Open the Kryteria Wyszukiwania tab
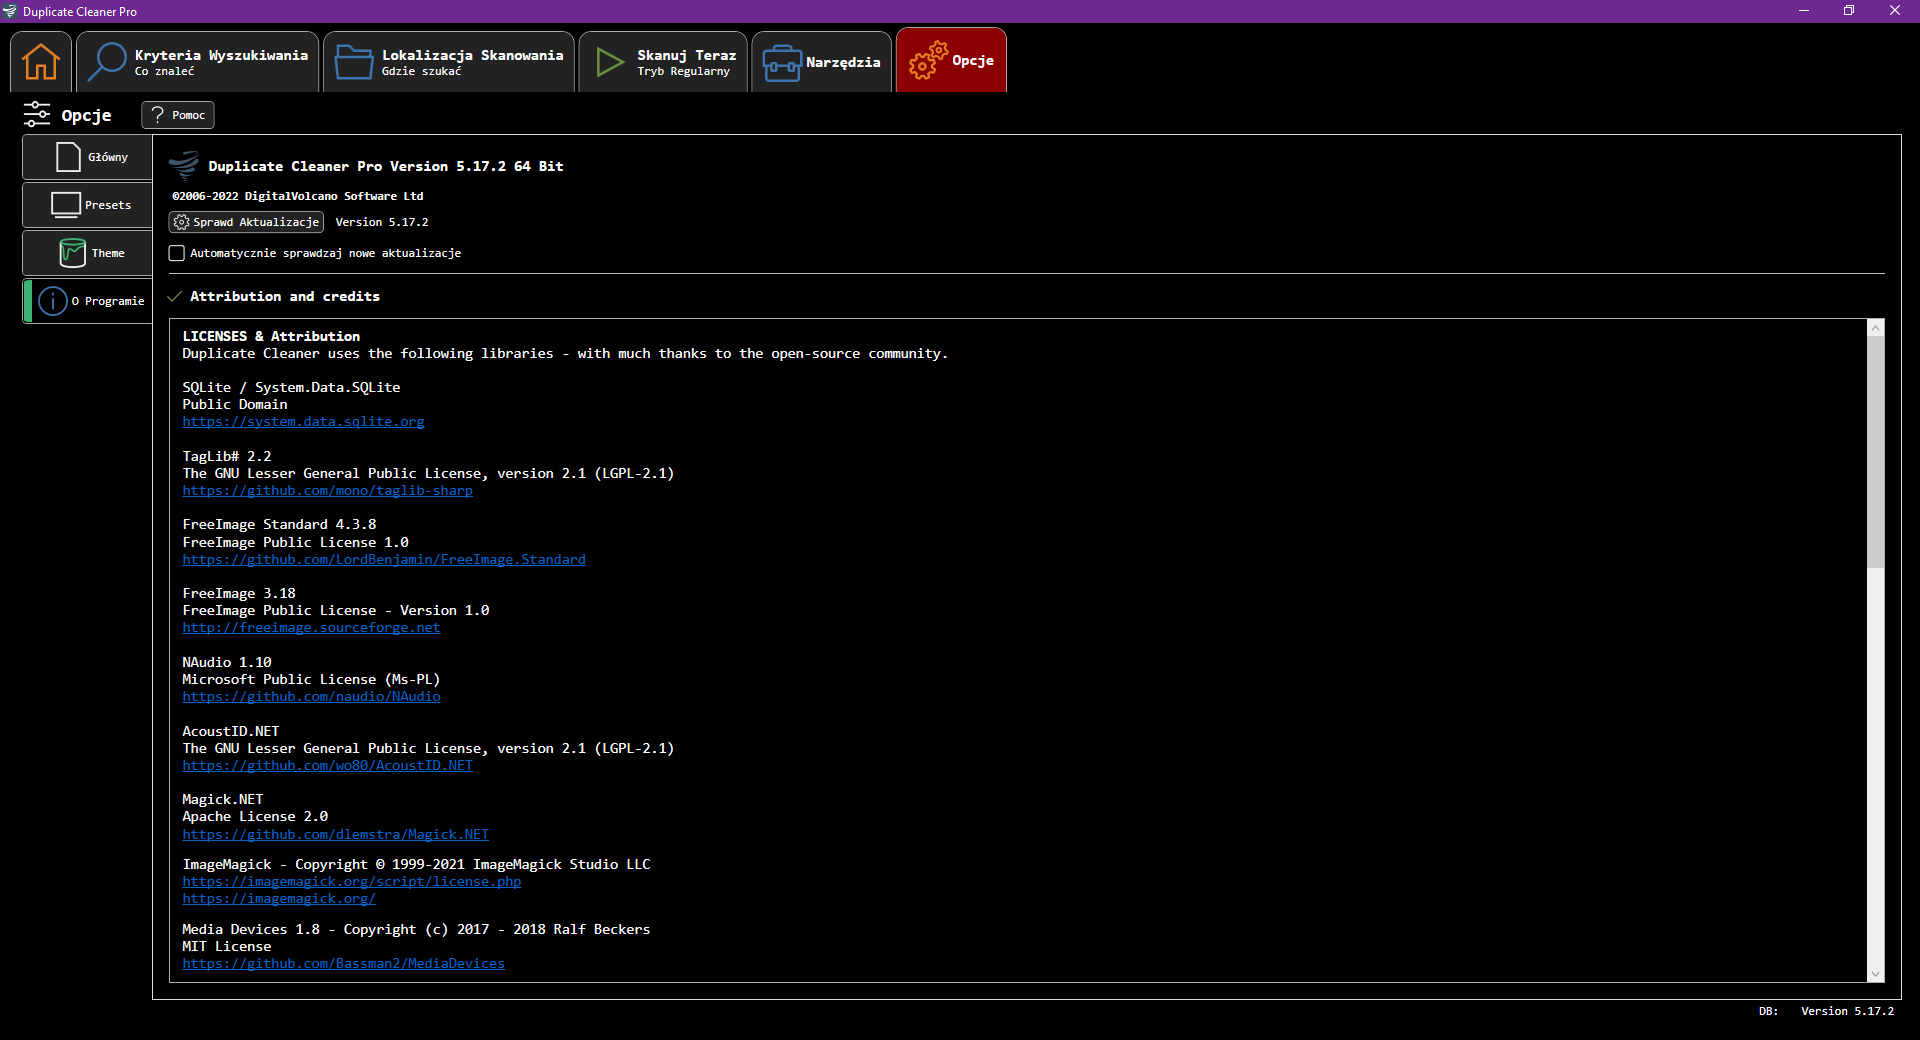 point(198,62)
